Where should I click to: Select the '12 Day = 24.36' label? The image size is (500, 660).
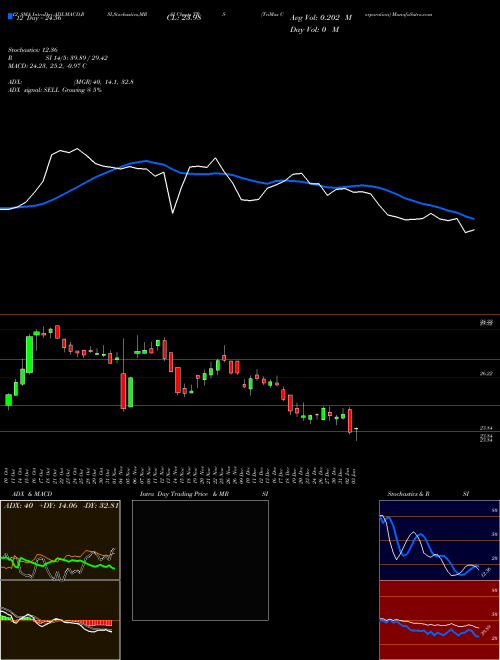[39, 18]
